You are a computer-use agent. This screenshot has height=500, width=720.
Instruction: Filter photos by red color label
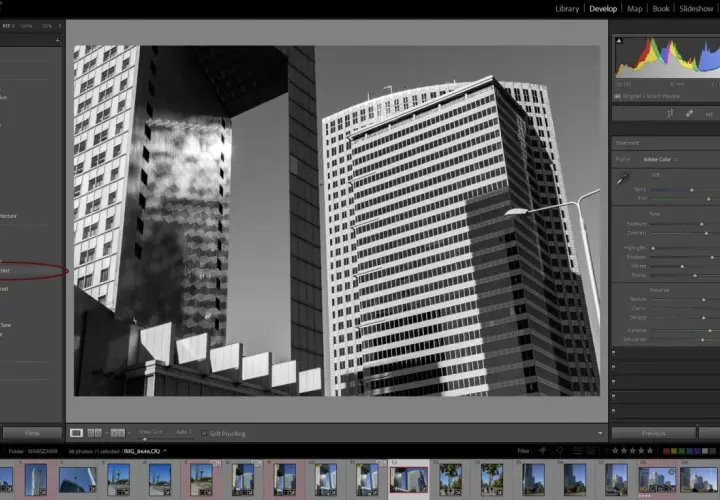click(x=666, y=451)
